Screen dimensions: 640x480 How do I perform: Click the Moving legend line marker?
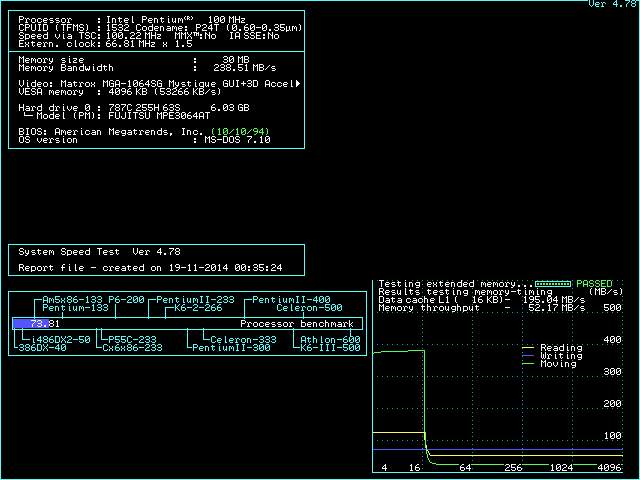click(x=528, y=364)
